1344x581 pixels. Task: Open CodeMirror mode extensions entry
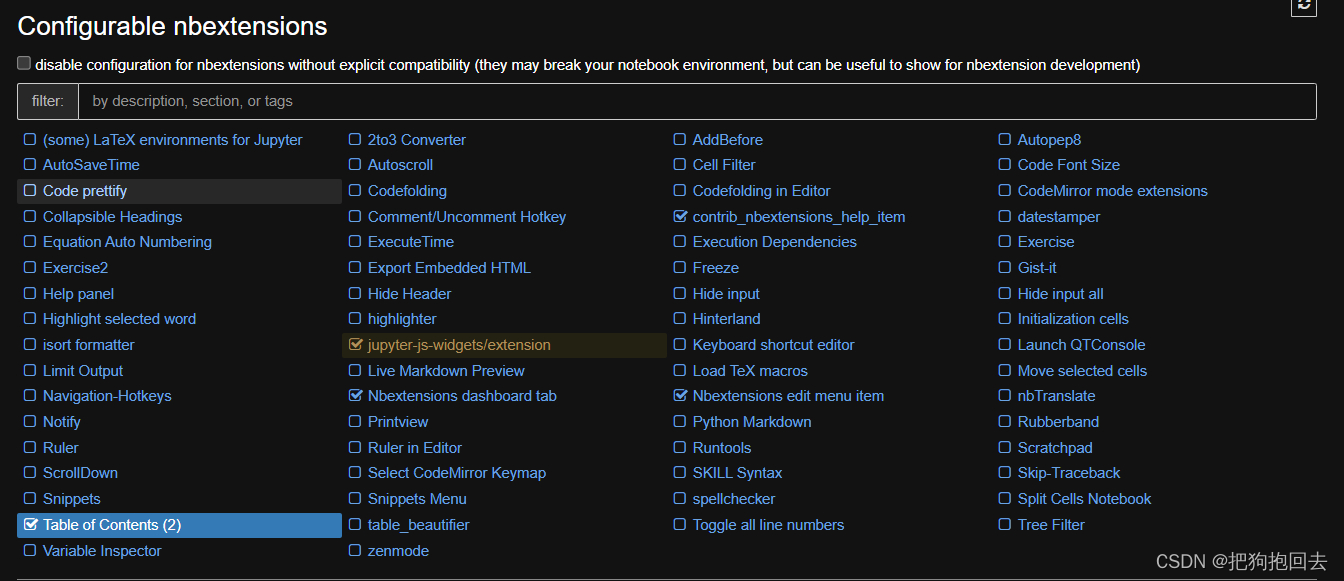click(1113, 191)
